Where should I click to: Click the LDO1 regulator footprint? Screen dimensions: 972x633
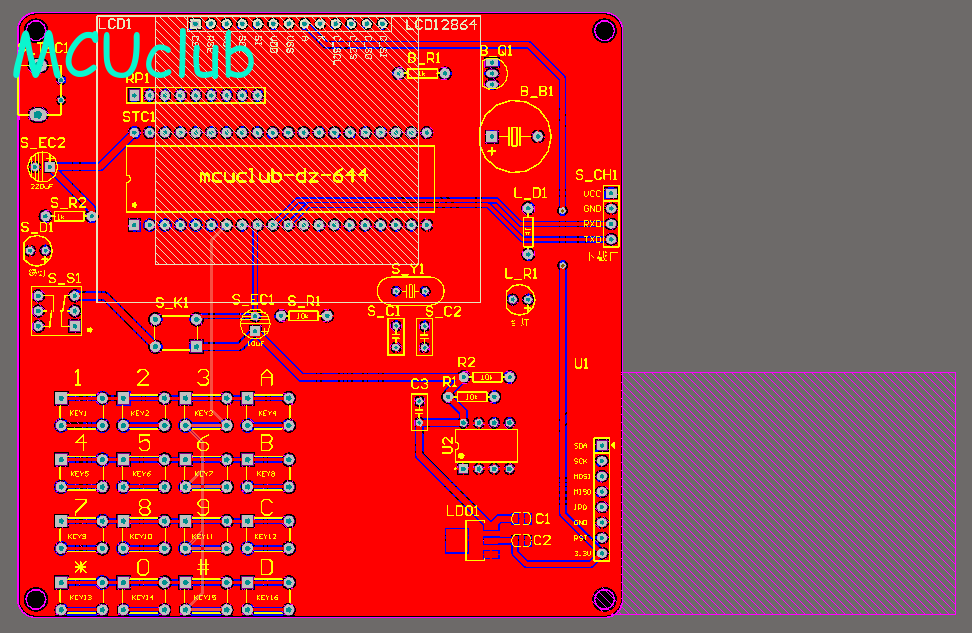click(474, 541)
